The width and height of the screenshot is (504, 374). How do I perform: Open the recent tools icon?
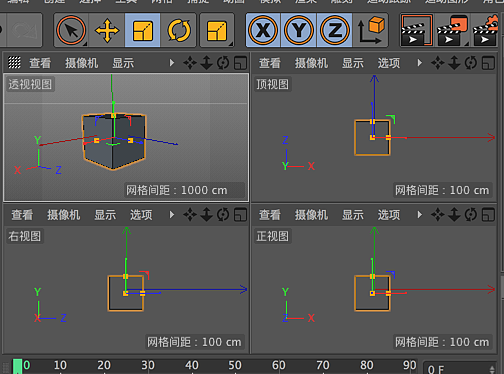click(217, 30)
